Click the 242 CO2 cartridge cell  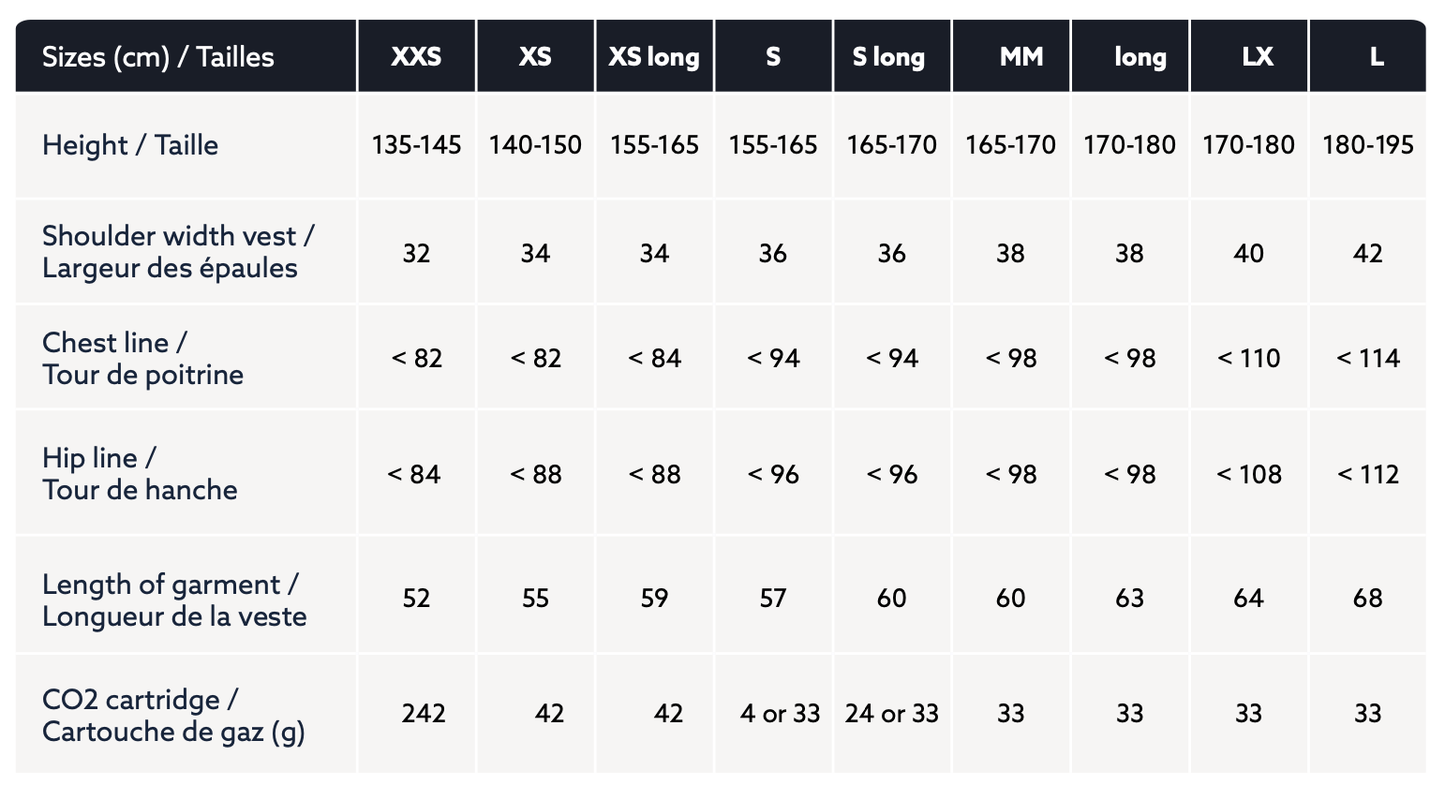coord(423,713)
